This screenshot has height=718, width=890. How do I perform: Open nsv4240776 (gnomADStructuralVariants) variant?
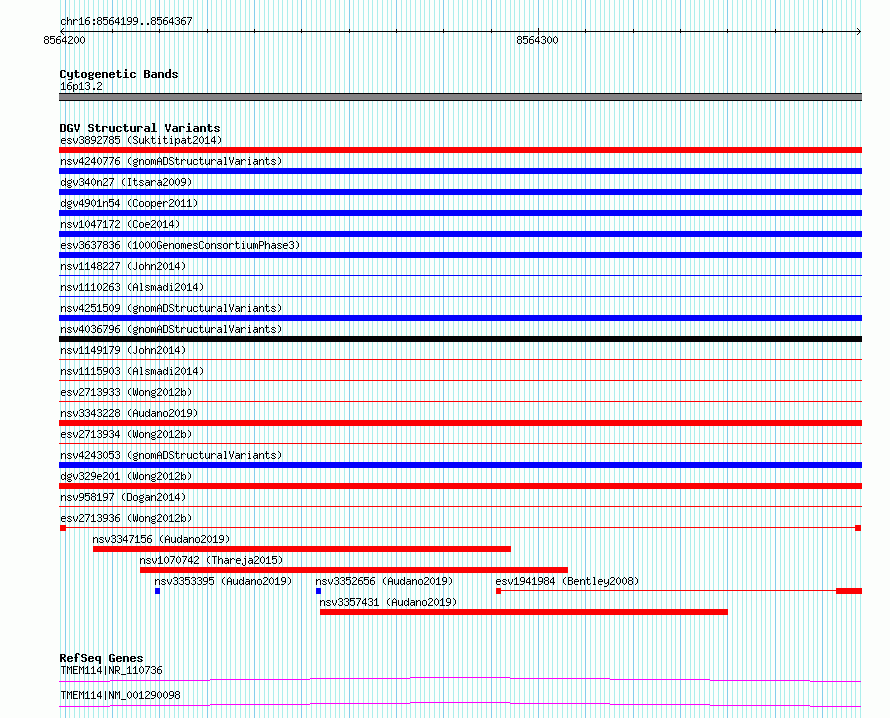tap(171, 161)
